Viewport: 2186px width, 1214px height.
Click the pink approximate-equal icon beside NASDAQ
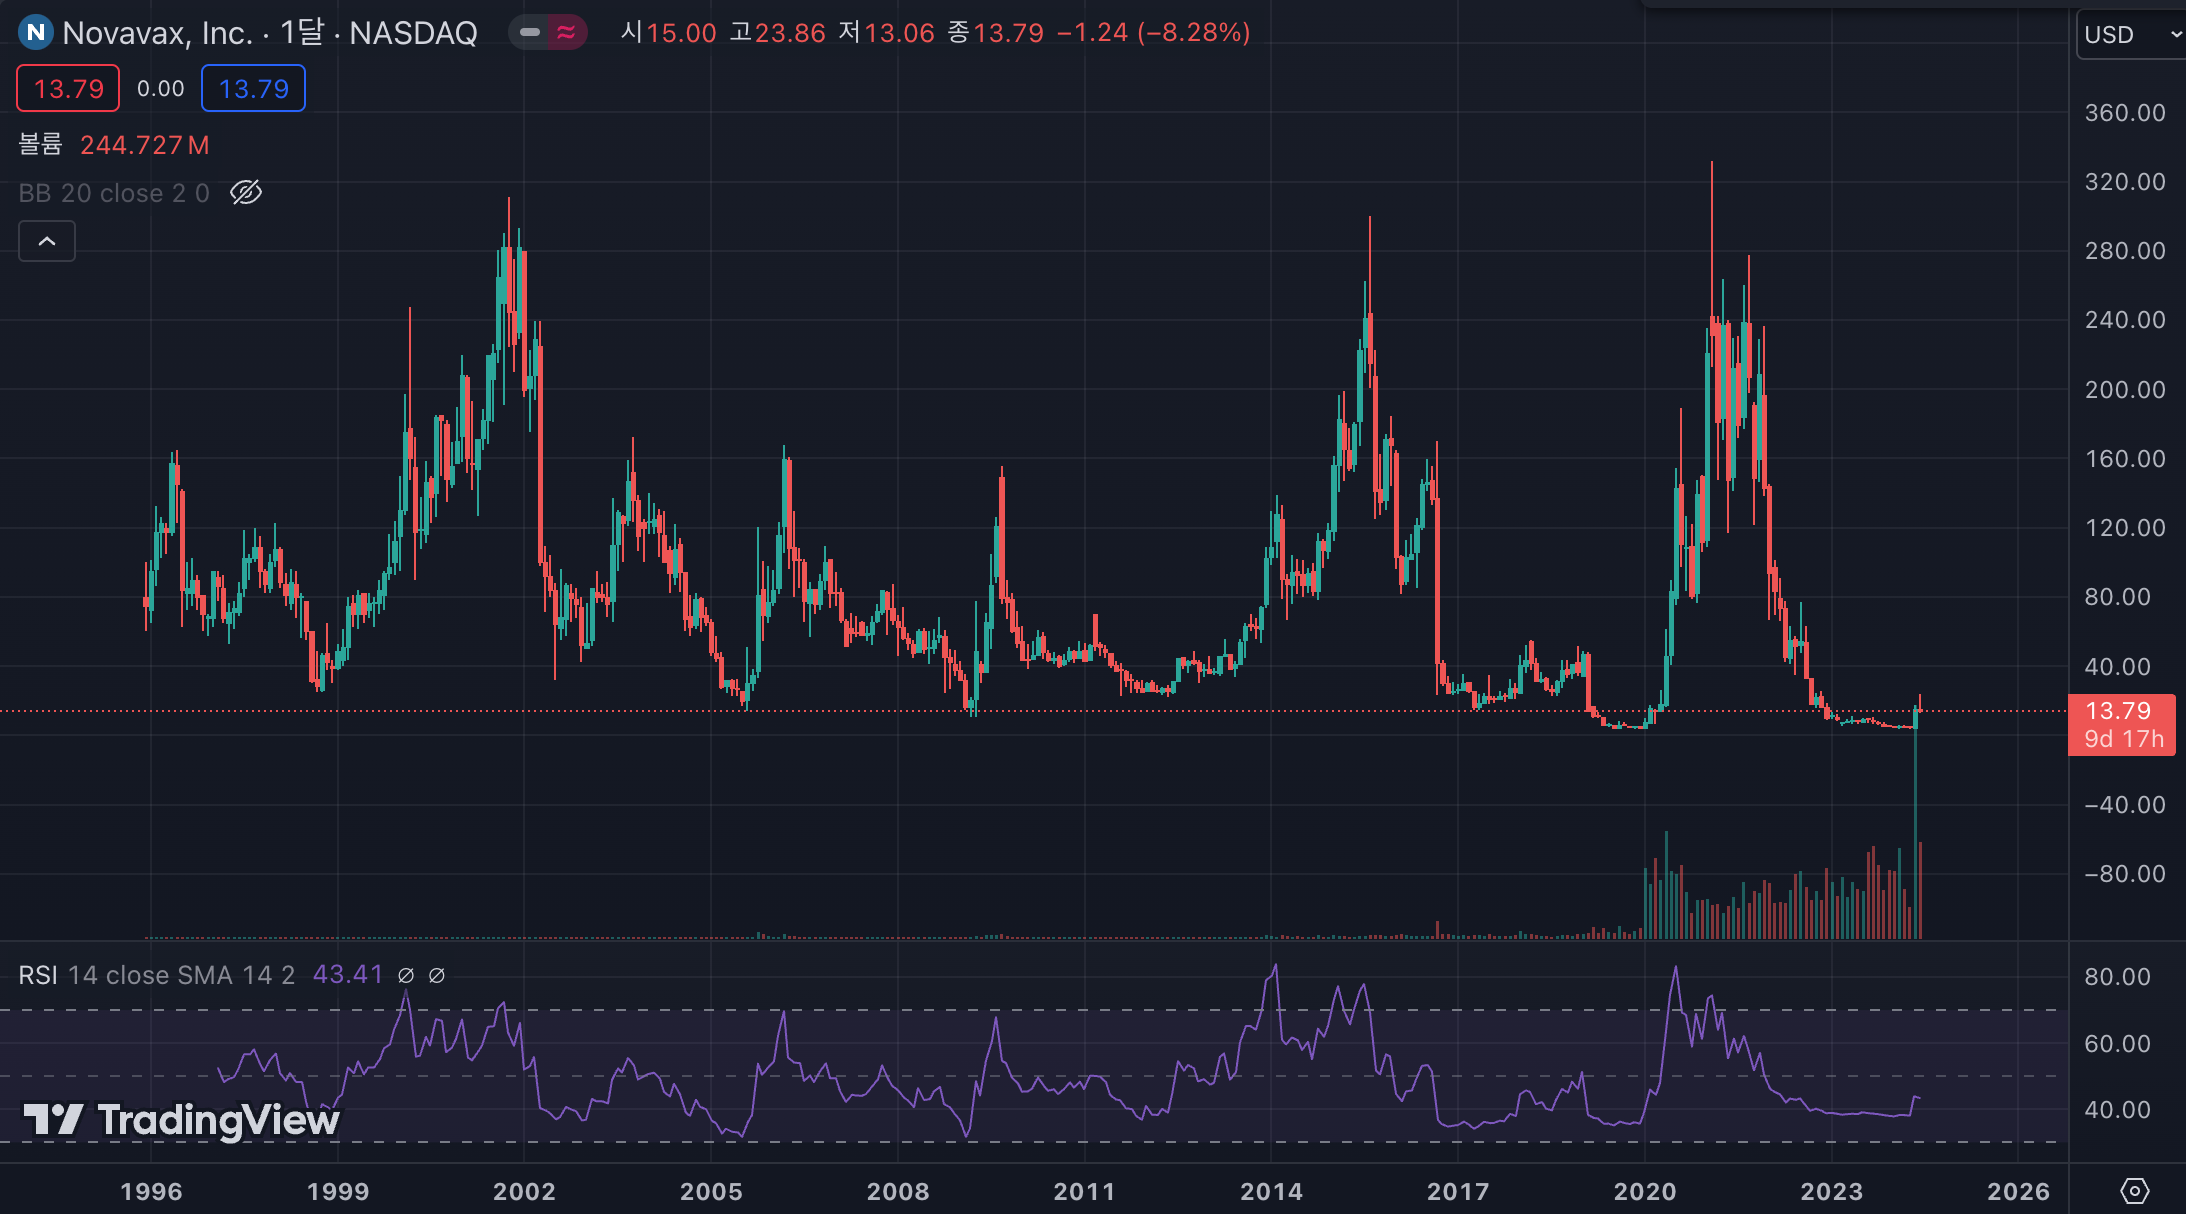566,33
